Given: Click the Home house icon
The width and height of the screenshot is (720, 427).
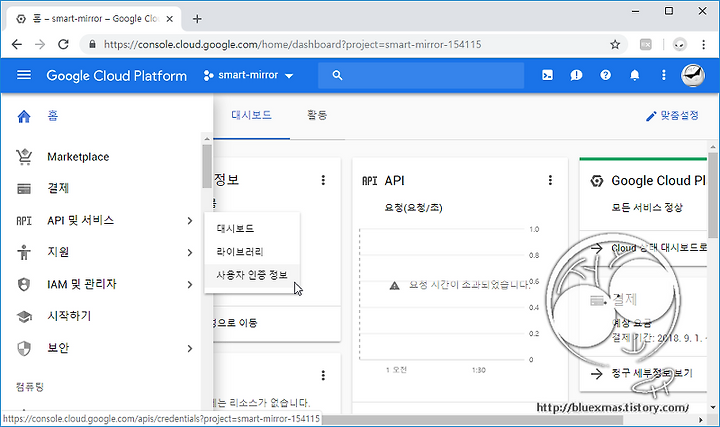Looking at the screenshot, I should click(24, 117).
